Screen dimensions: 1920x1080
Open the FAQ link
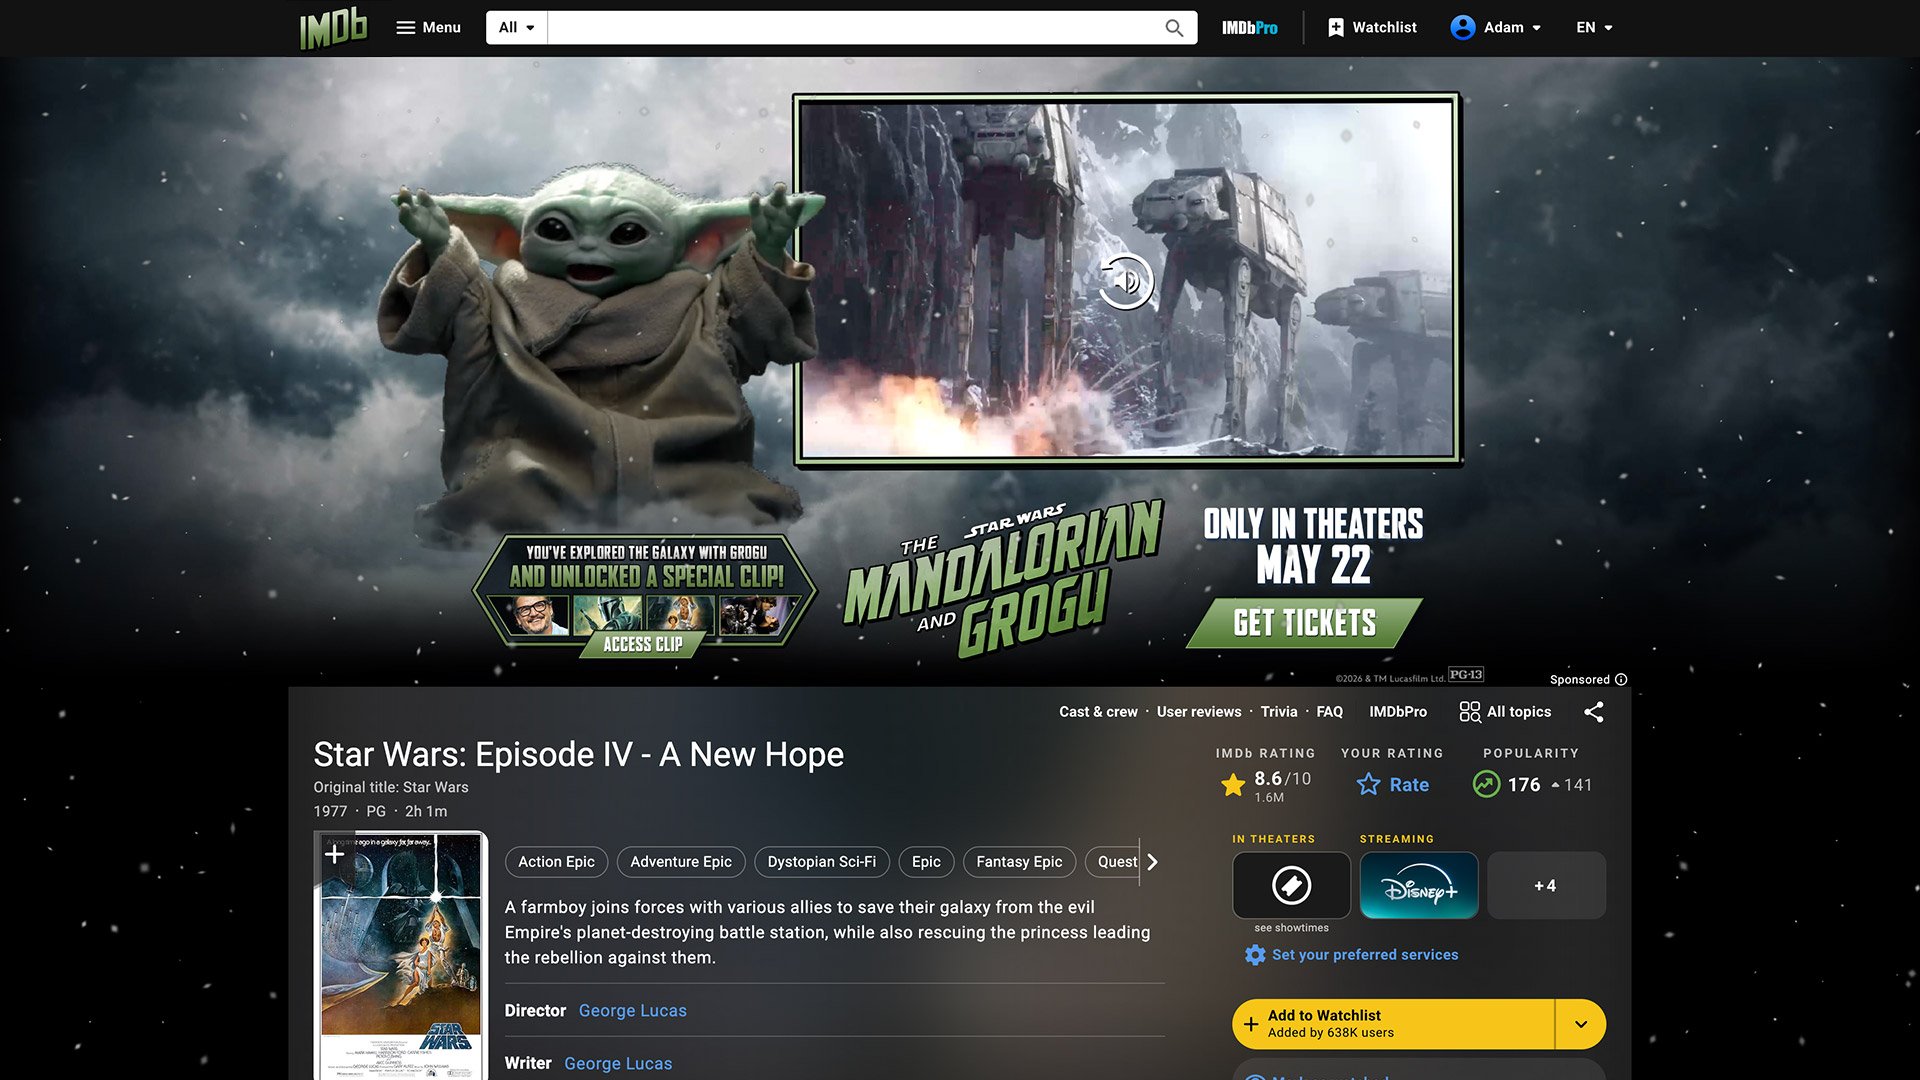coord(1330,712)
